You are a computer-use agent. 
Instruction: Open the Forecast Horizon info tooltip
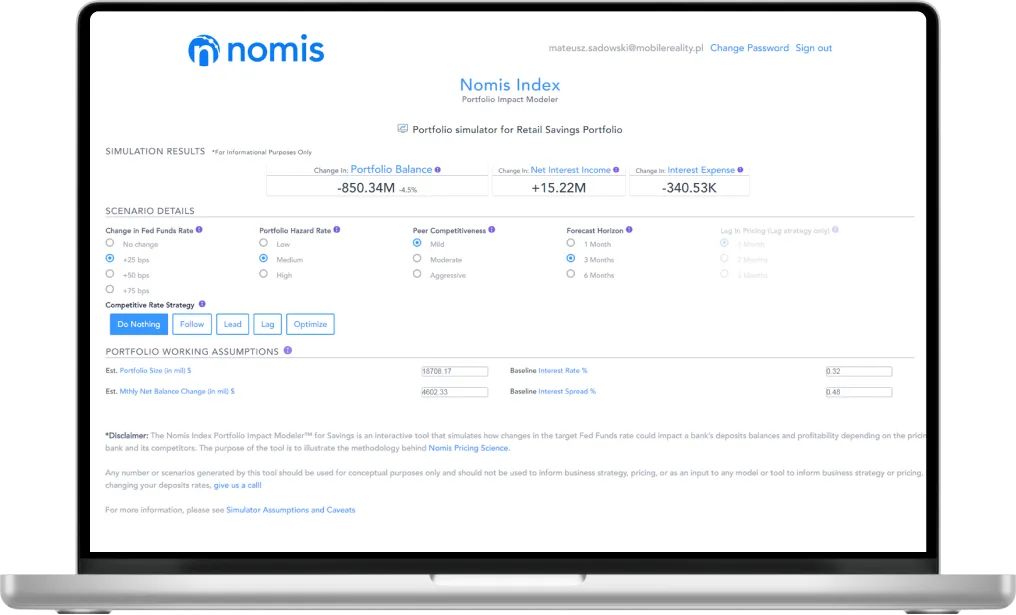[630, 229]
